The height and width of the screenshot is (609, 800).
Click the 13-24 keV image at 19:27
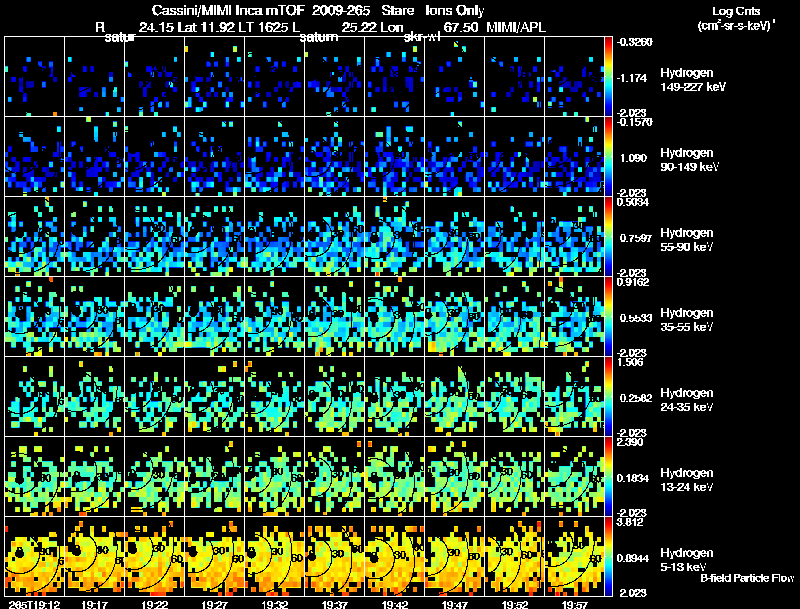pos(214,476)
